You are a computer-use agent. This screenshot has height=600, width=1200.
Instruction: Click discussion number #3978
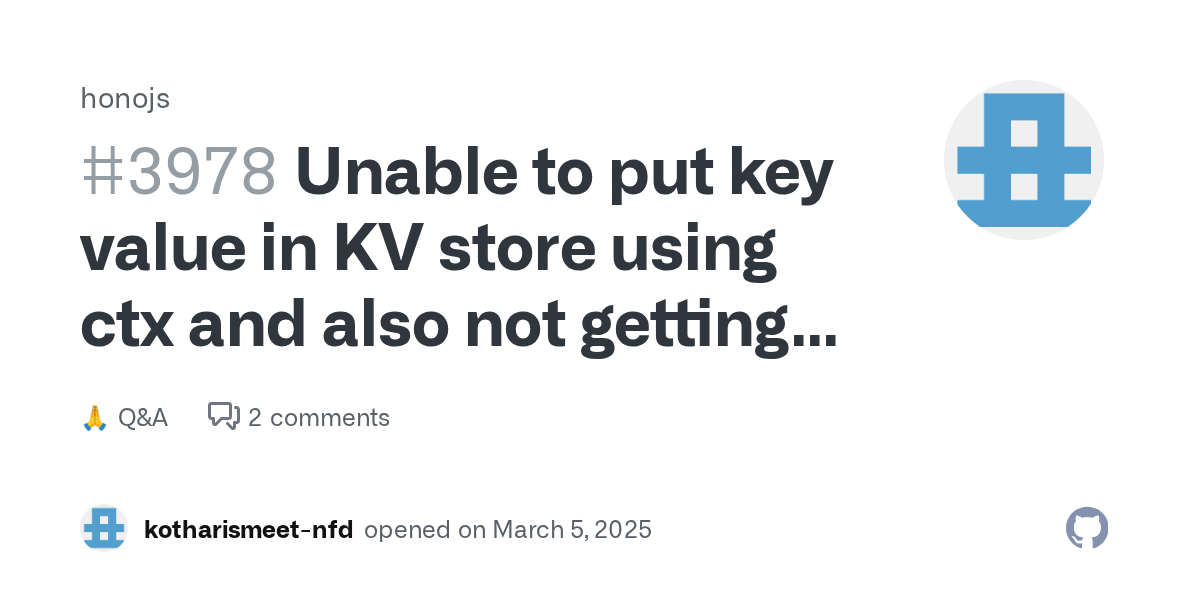click(178, 172)
